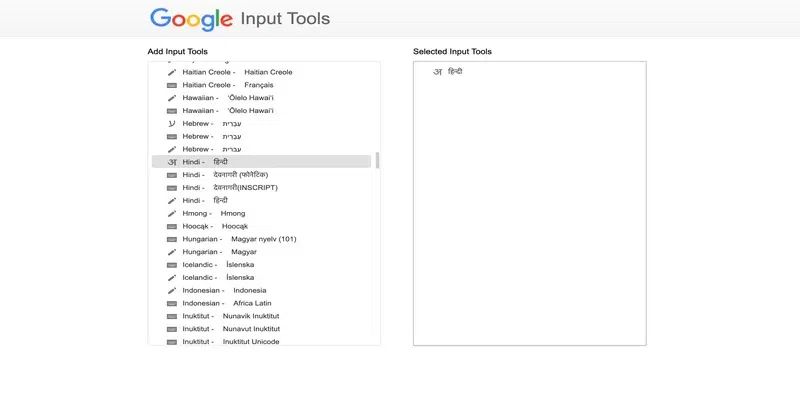Click the Indonesian Indonesia pencil icon

click(172, 290)
